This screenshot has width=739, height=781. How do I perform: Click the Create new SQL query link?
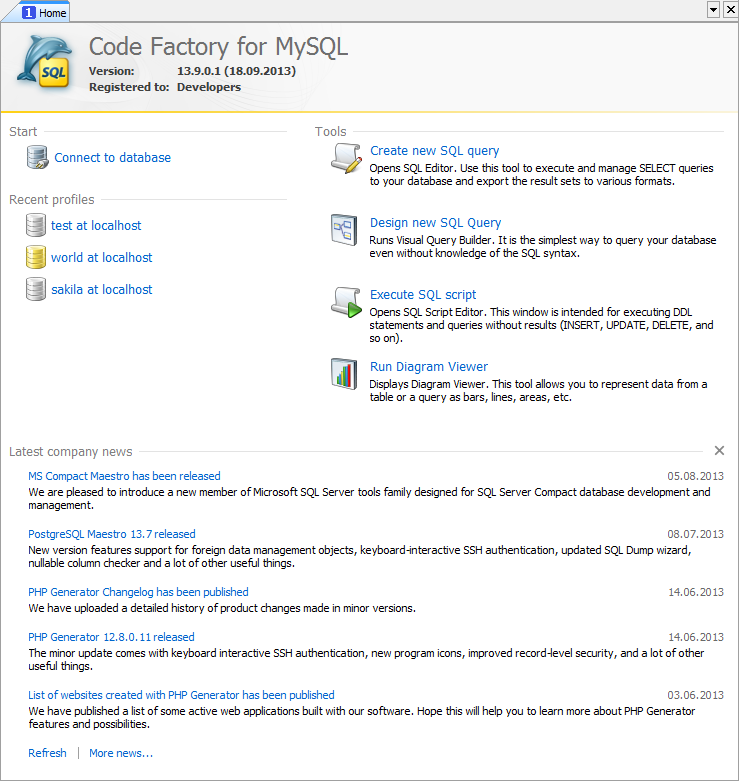434,151
